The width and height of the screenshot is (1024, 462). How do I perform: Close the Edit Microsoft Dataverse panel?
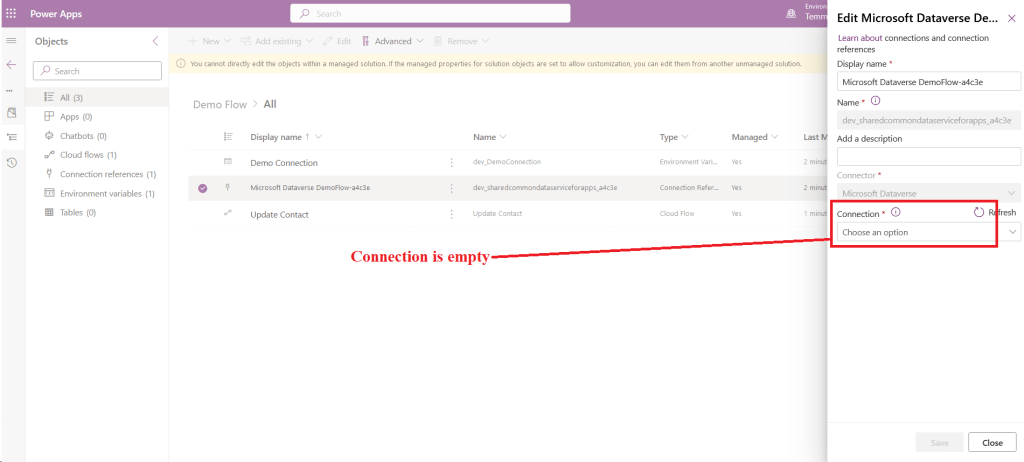[1012, 18]
